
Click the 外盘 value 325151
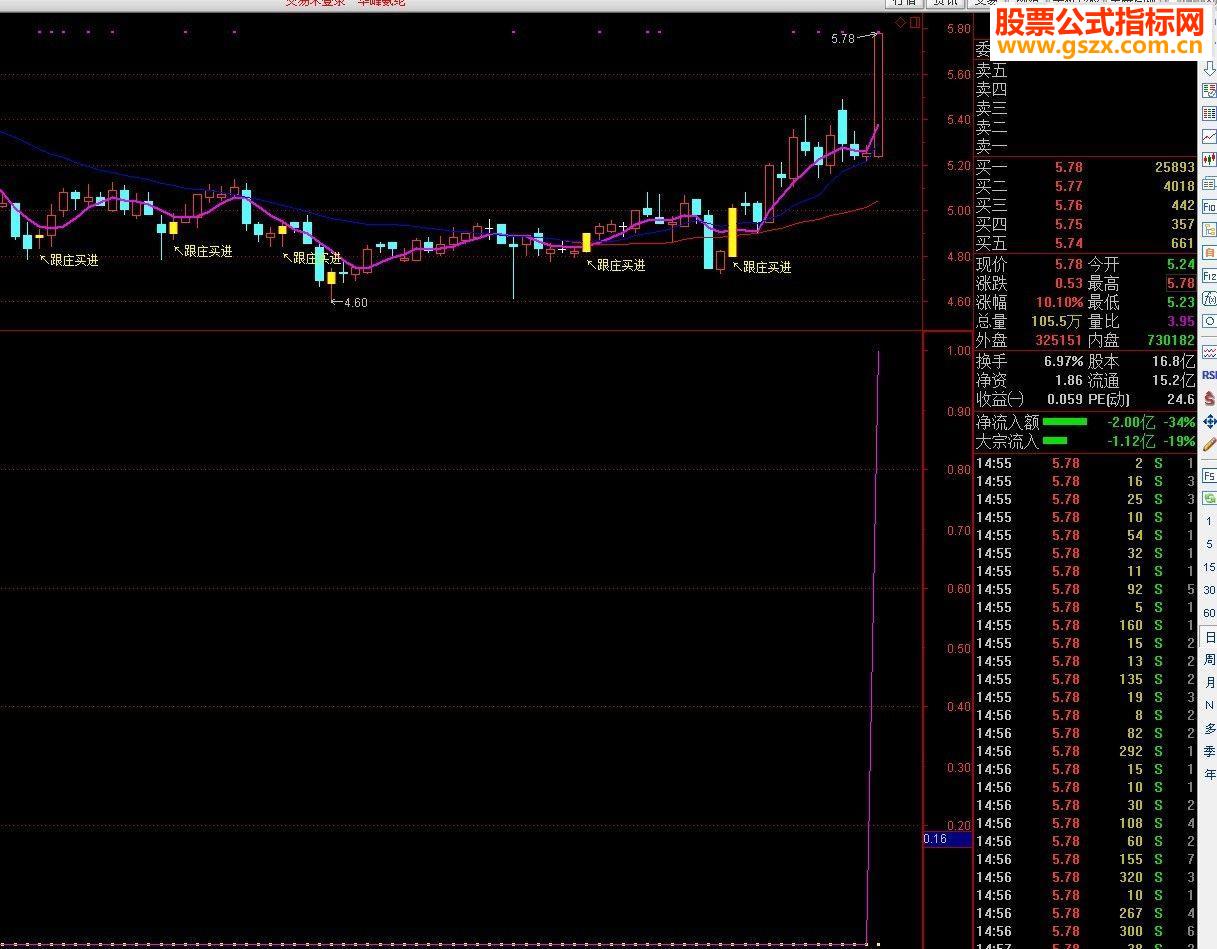[1059, 340]
